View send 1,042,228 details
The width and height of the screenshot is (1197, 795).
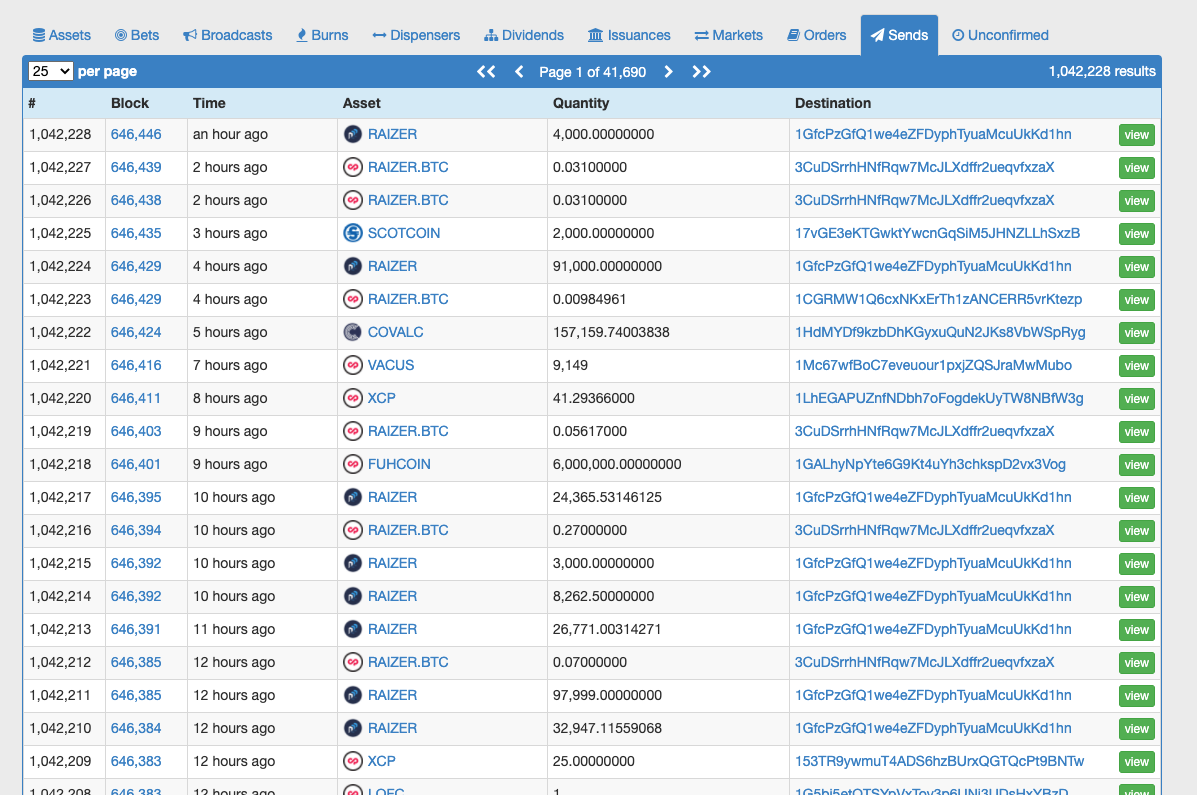pyautogui.click(x=1136, y=135)
